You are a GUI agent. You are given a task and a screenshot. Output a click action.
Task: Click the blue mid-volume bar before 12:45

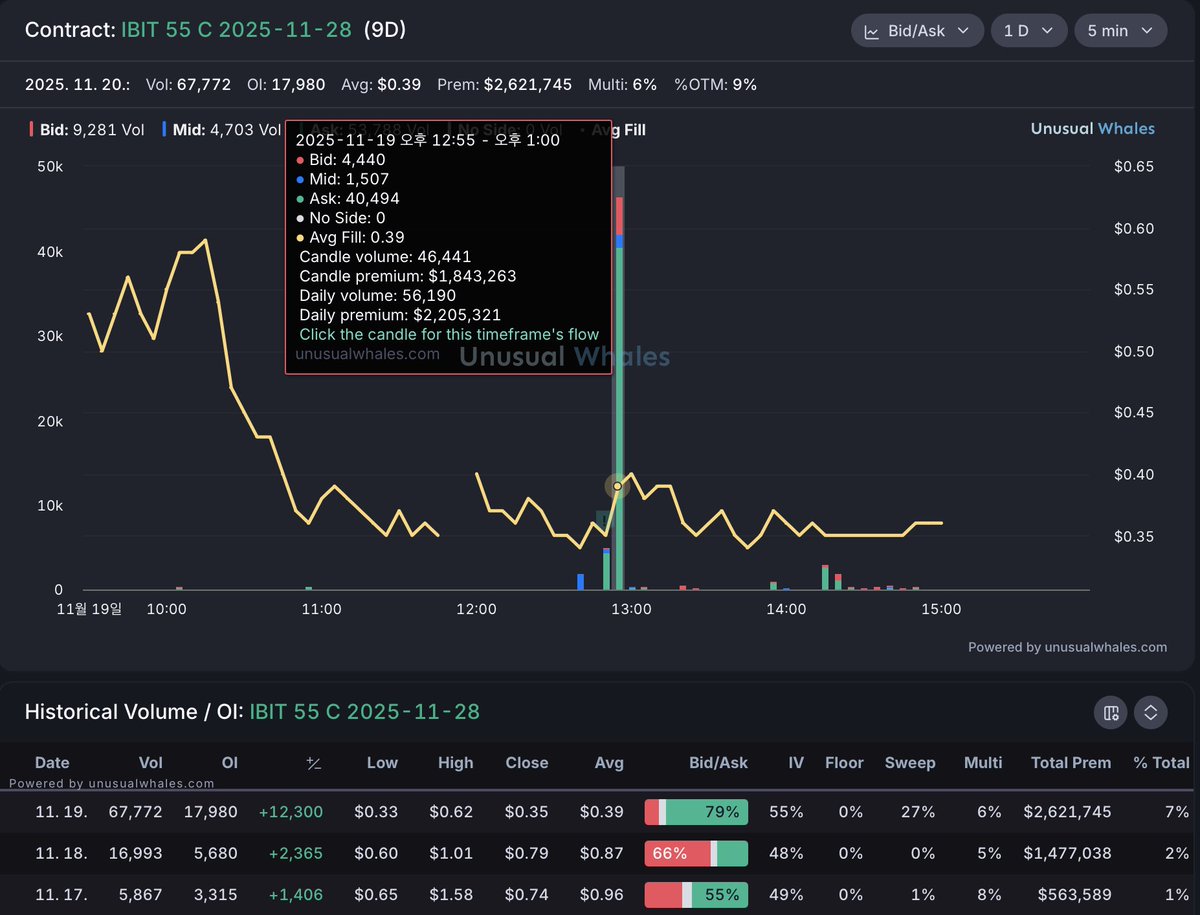tap(581, 582)
